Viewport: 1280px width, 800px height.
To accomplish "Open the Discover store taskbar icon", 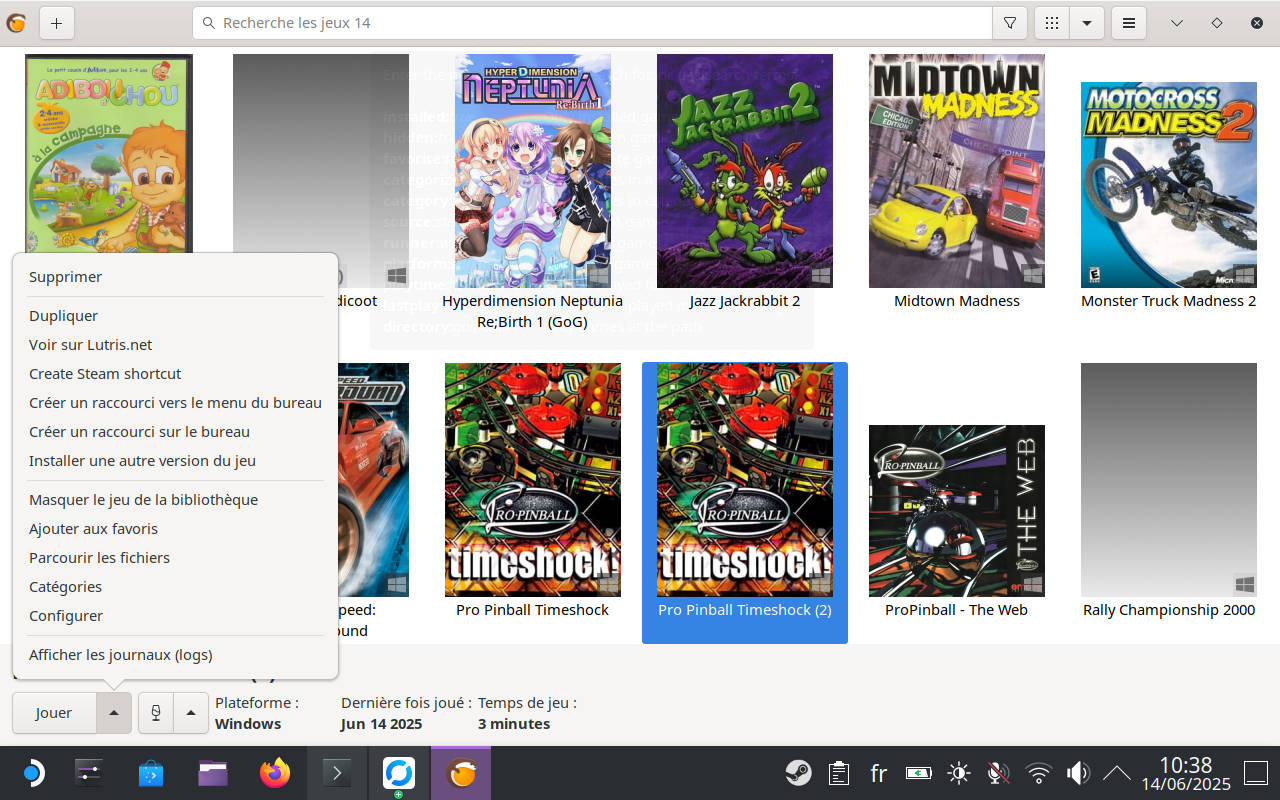I will (x=151, y=773).
